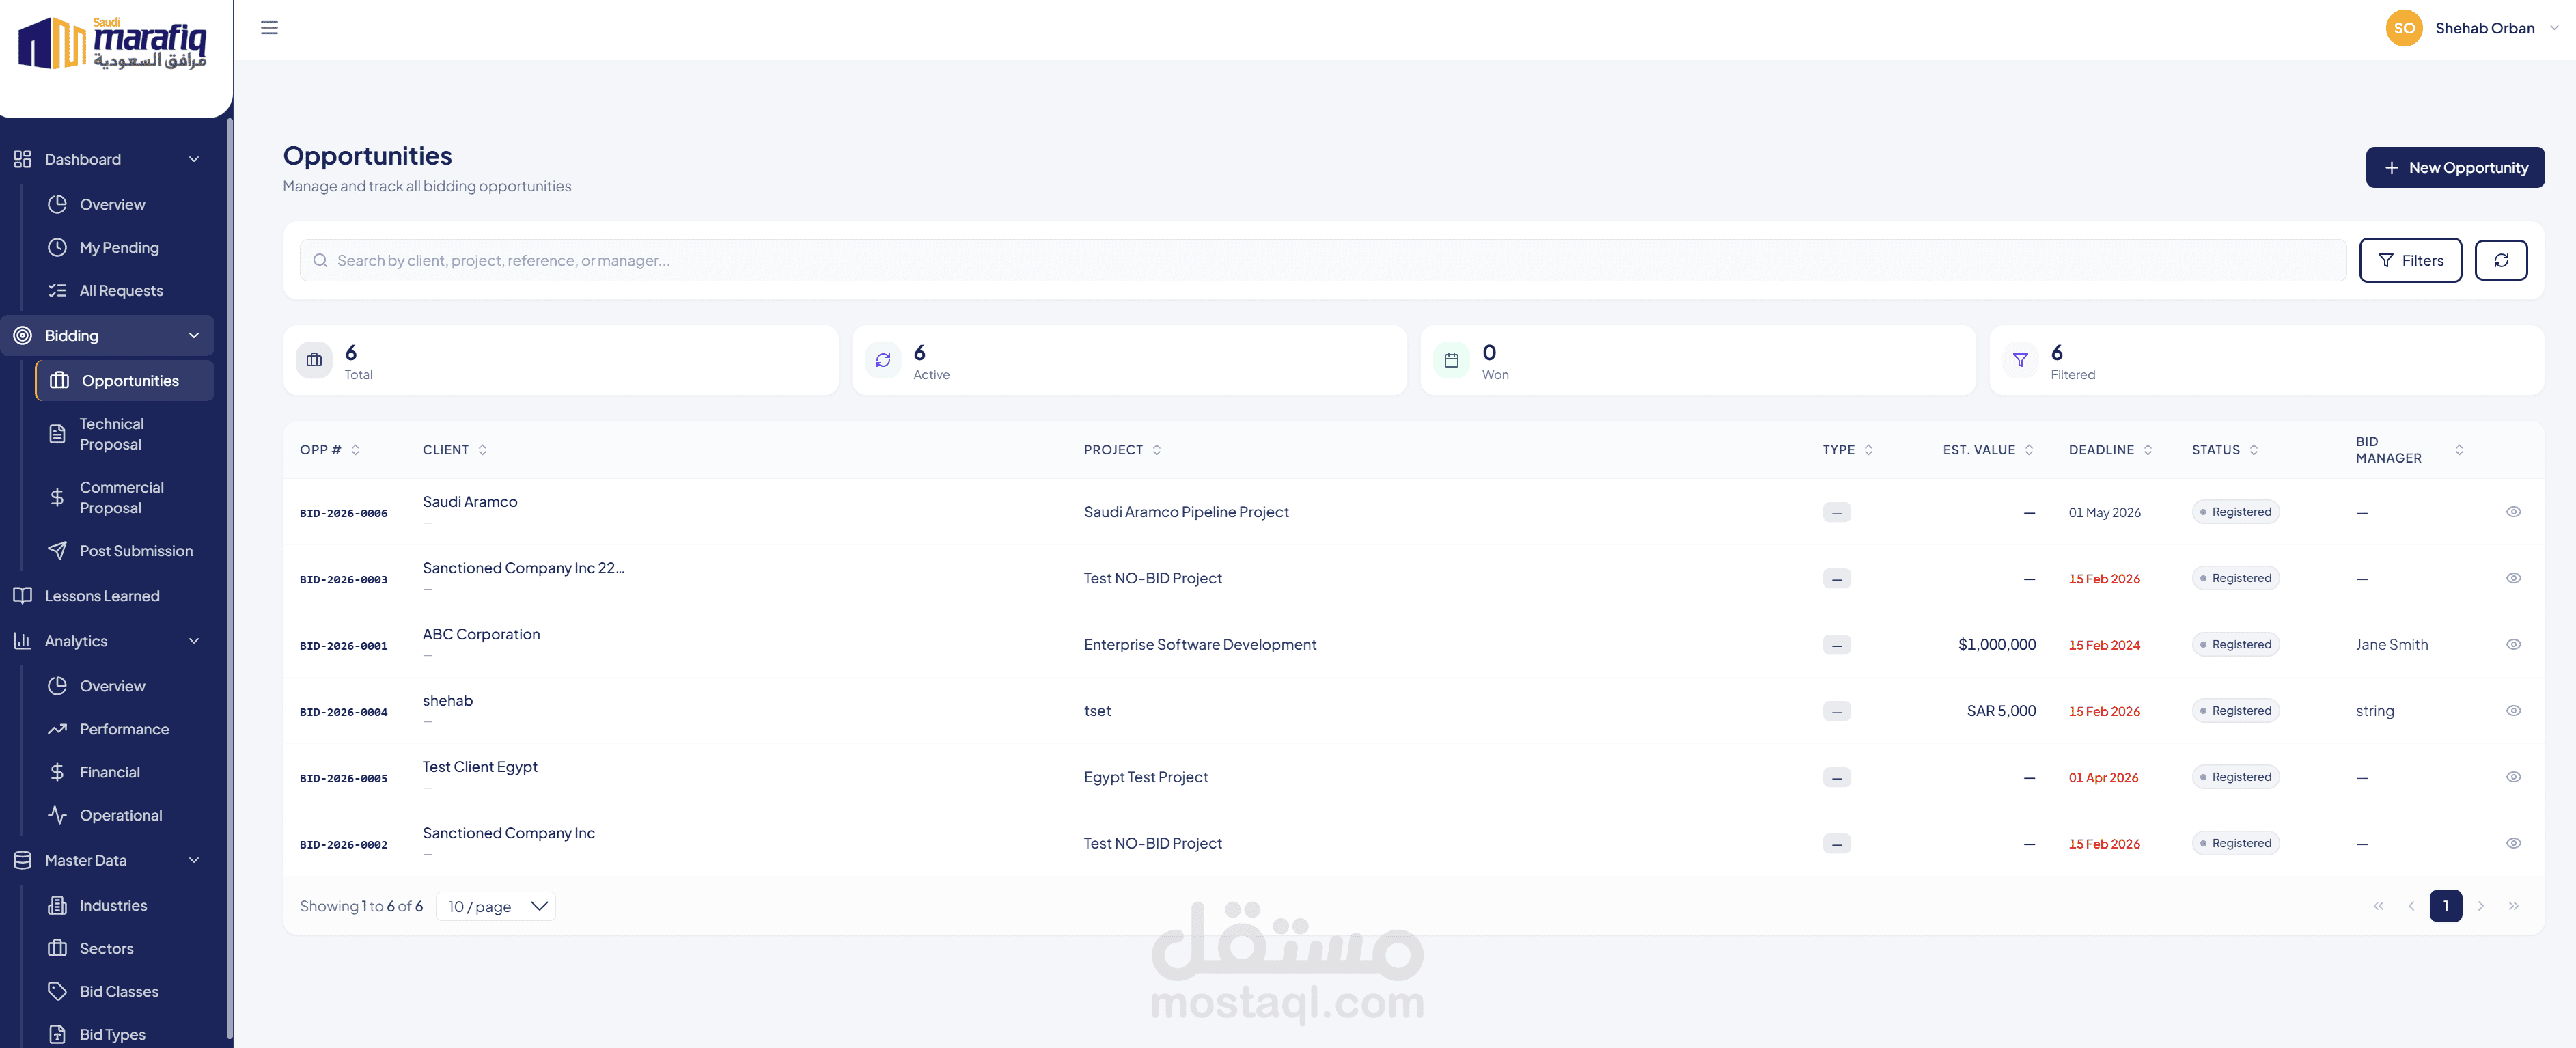
Task: Open Commercial Proposal in sidebar
Action: (x=121, y=497)
